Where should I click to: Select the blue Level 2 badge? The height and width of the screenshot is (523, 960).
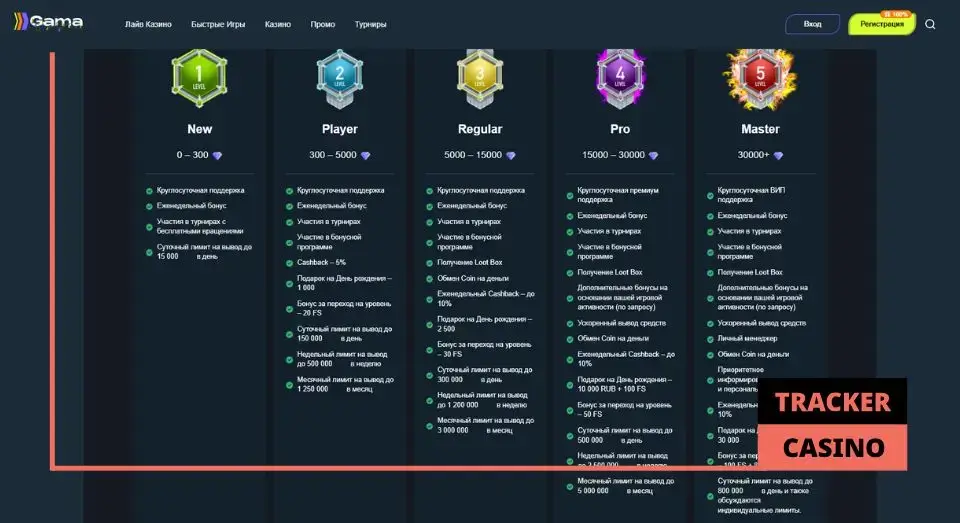point(340,74)
